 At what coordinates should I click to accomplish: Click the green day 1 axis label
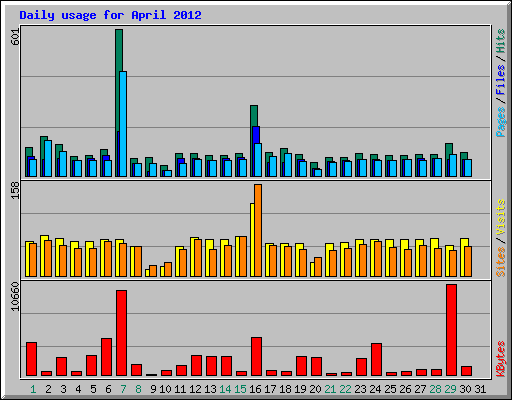(33, 389)
